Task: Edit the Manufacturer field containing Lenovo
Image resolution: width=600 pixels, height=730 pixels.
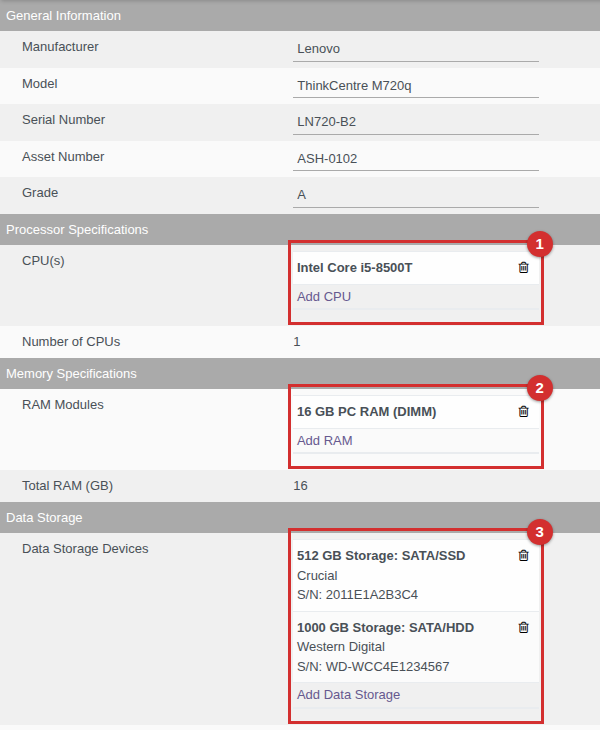Action: click(x=416, y=49)
